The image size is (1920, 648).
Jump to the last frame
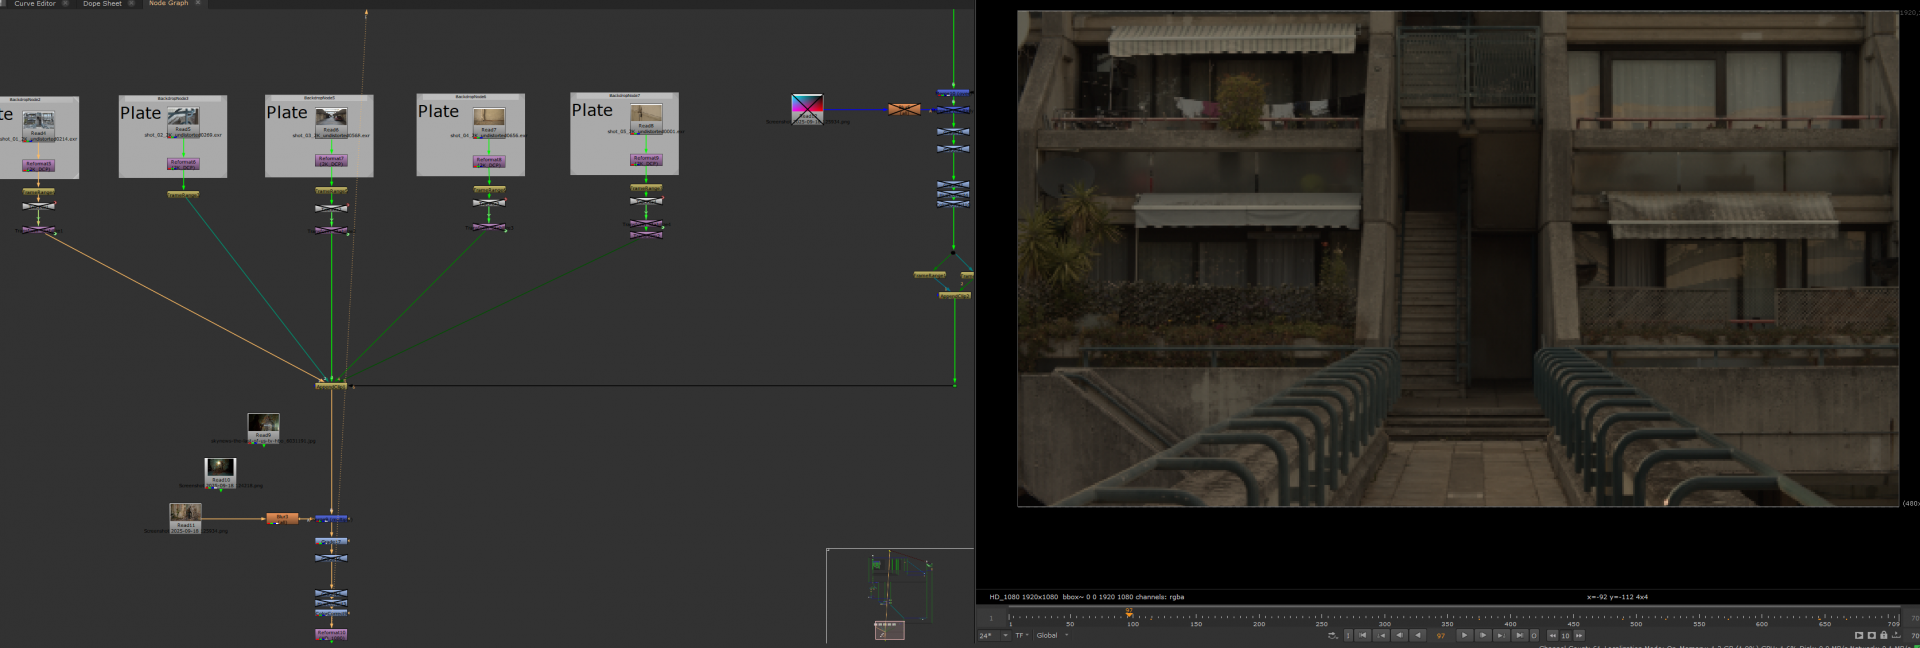1519,635
